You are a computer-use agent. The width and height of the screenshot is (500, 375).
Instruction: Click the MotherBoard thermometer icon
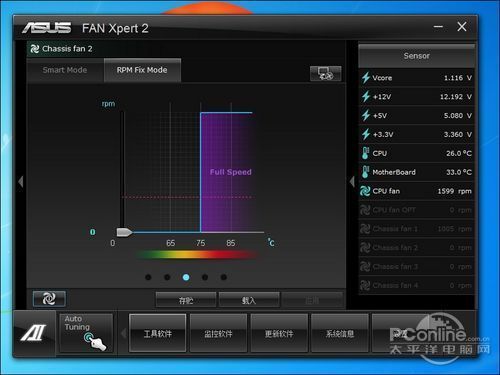365,172
